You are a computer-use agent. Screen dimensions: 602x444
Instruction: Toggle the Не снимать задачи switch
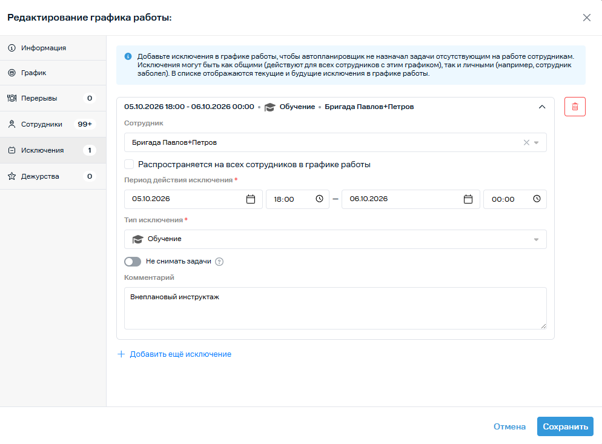[x=132, y=262]
